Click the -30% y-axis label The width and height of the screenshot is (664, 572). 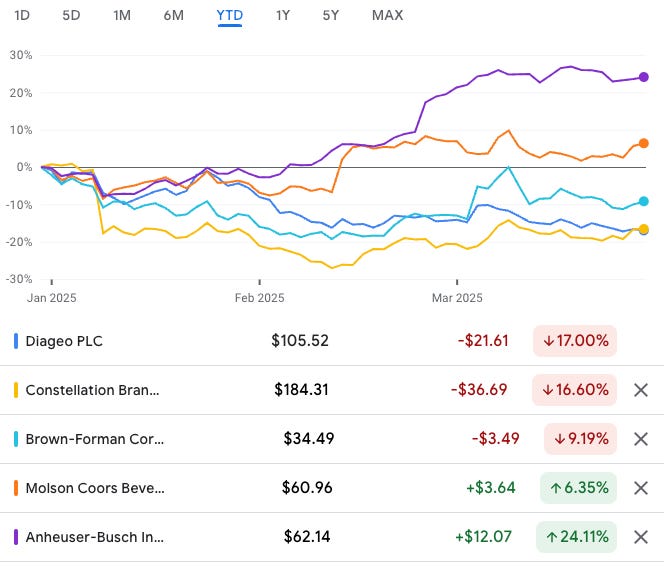click(x=19, y=279)
